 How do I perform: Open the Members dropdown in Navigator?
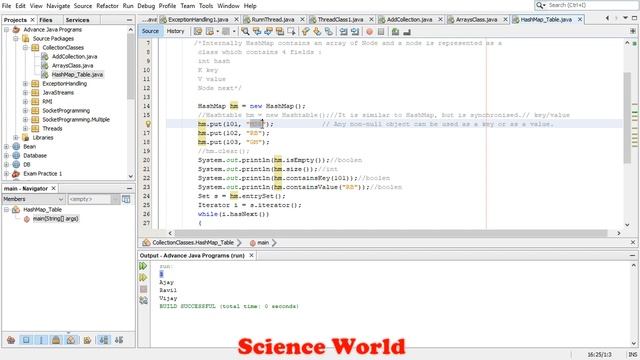(x=33, y=199)
